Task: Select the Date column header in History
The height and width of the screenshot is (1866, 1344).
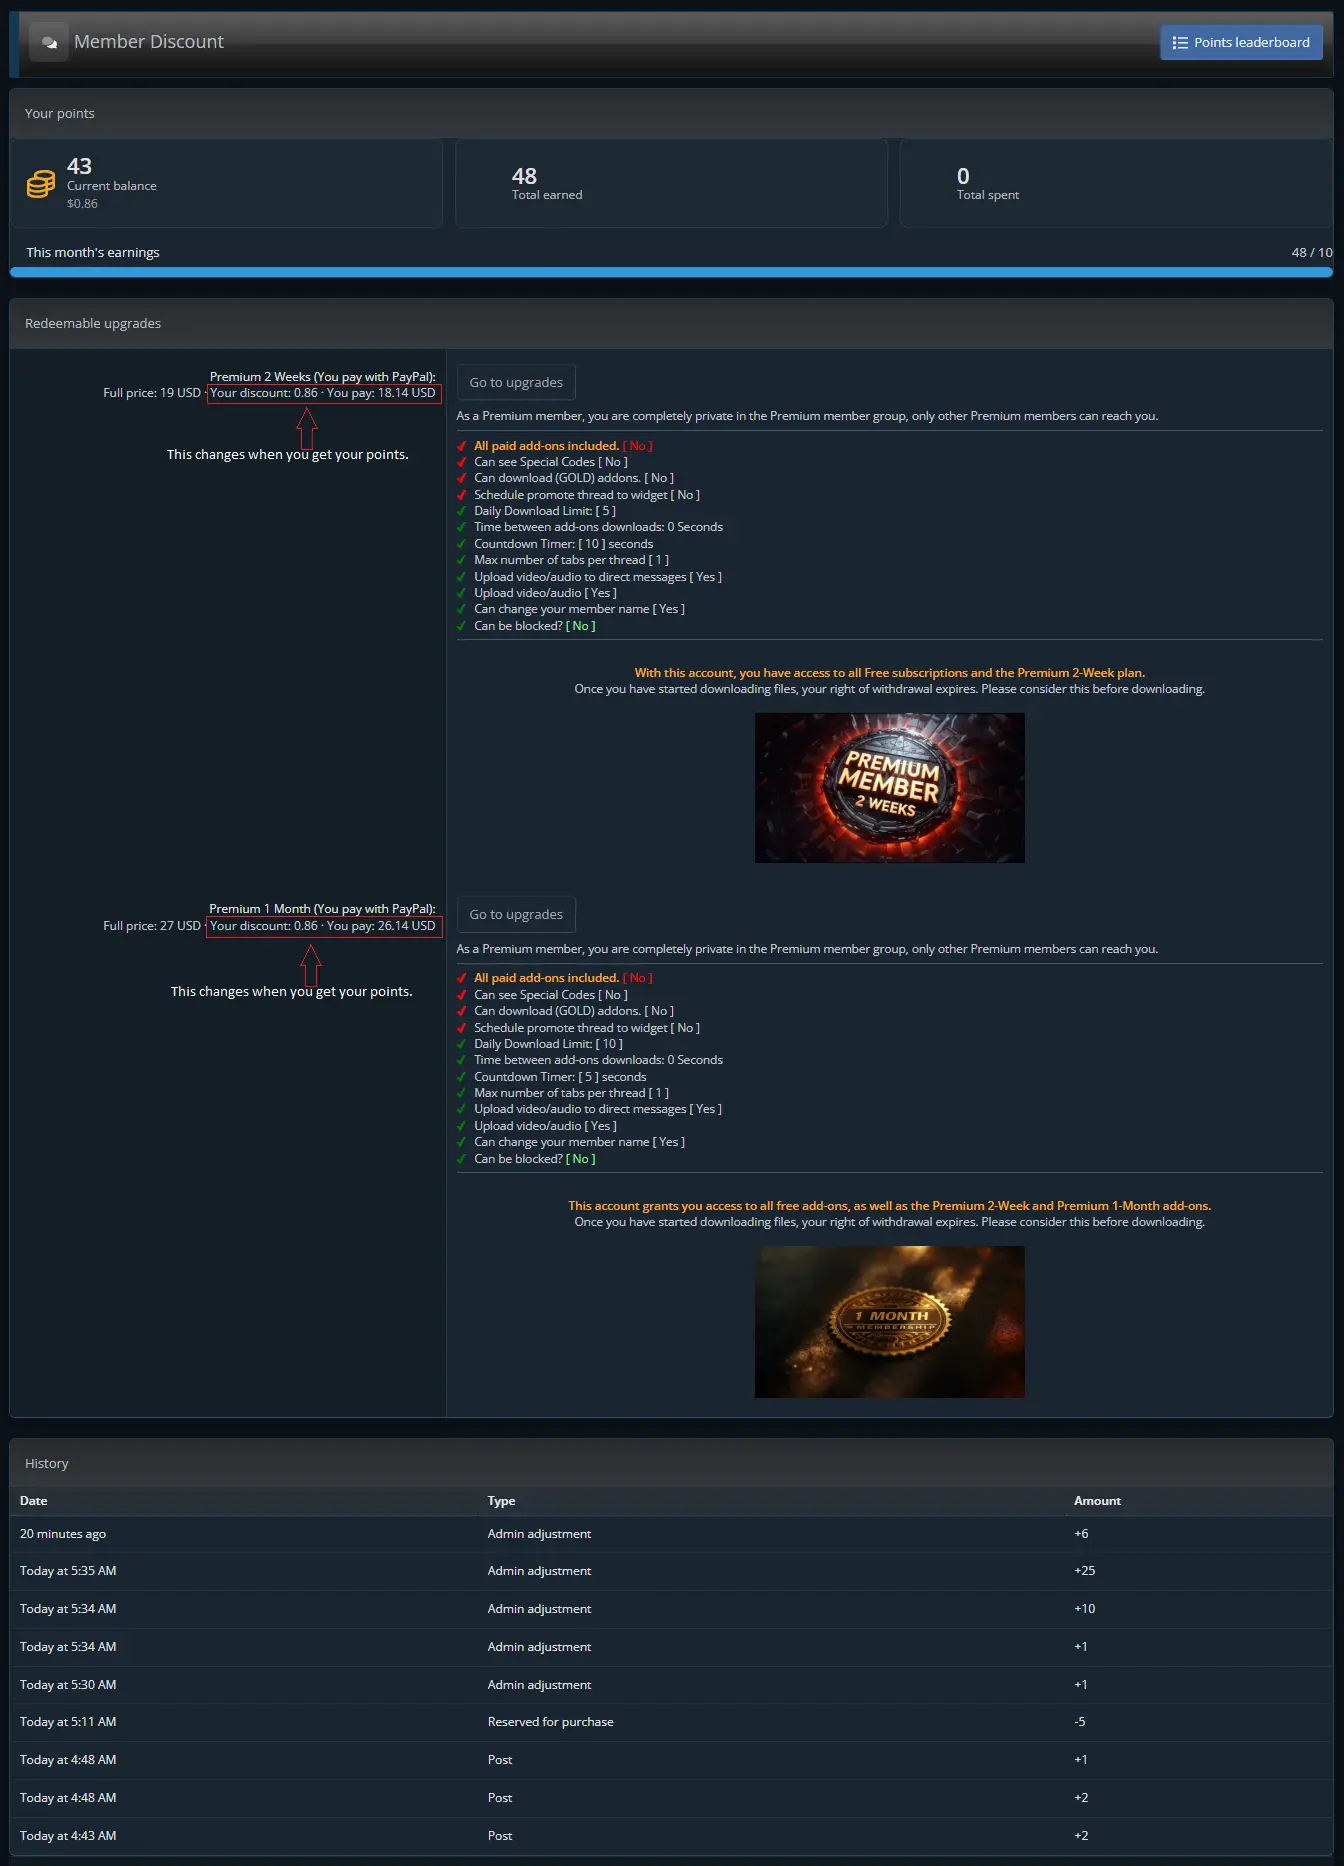Action: (x=34, y=1500)
